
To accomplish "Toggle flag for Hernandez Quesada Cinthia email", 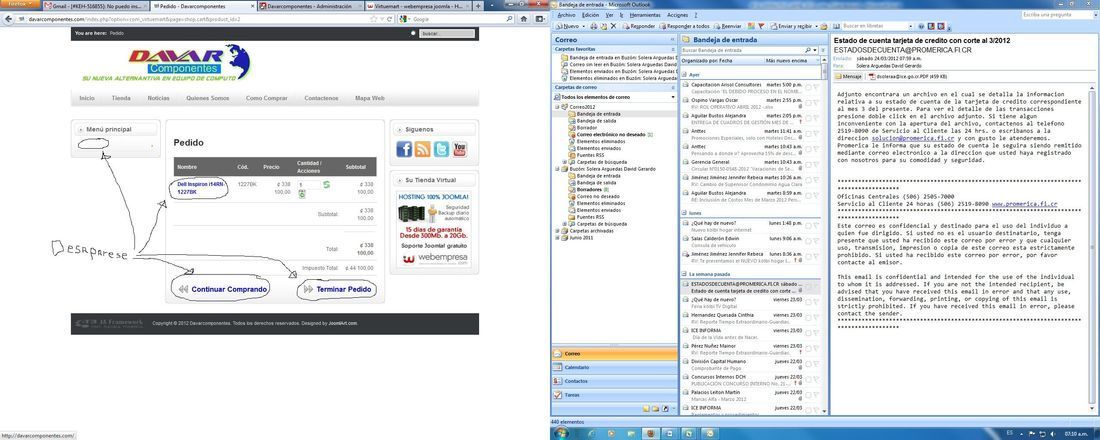I will point(816,317).
